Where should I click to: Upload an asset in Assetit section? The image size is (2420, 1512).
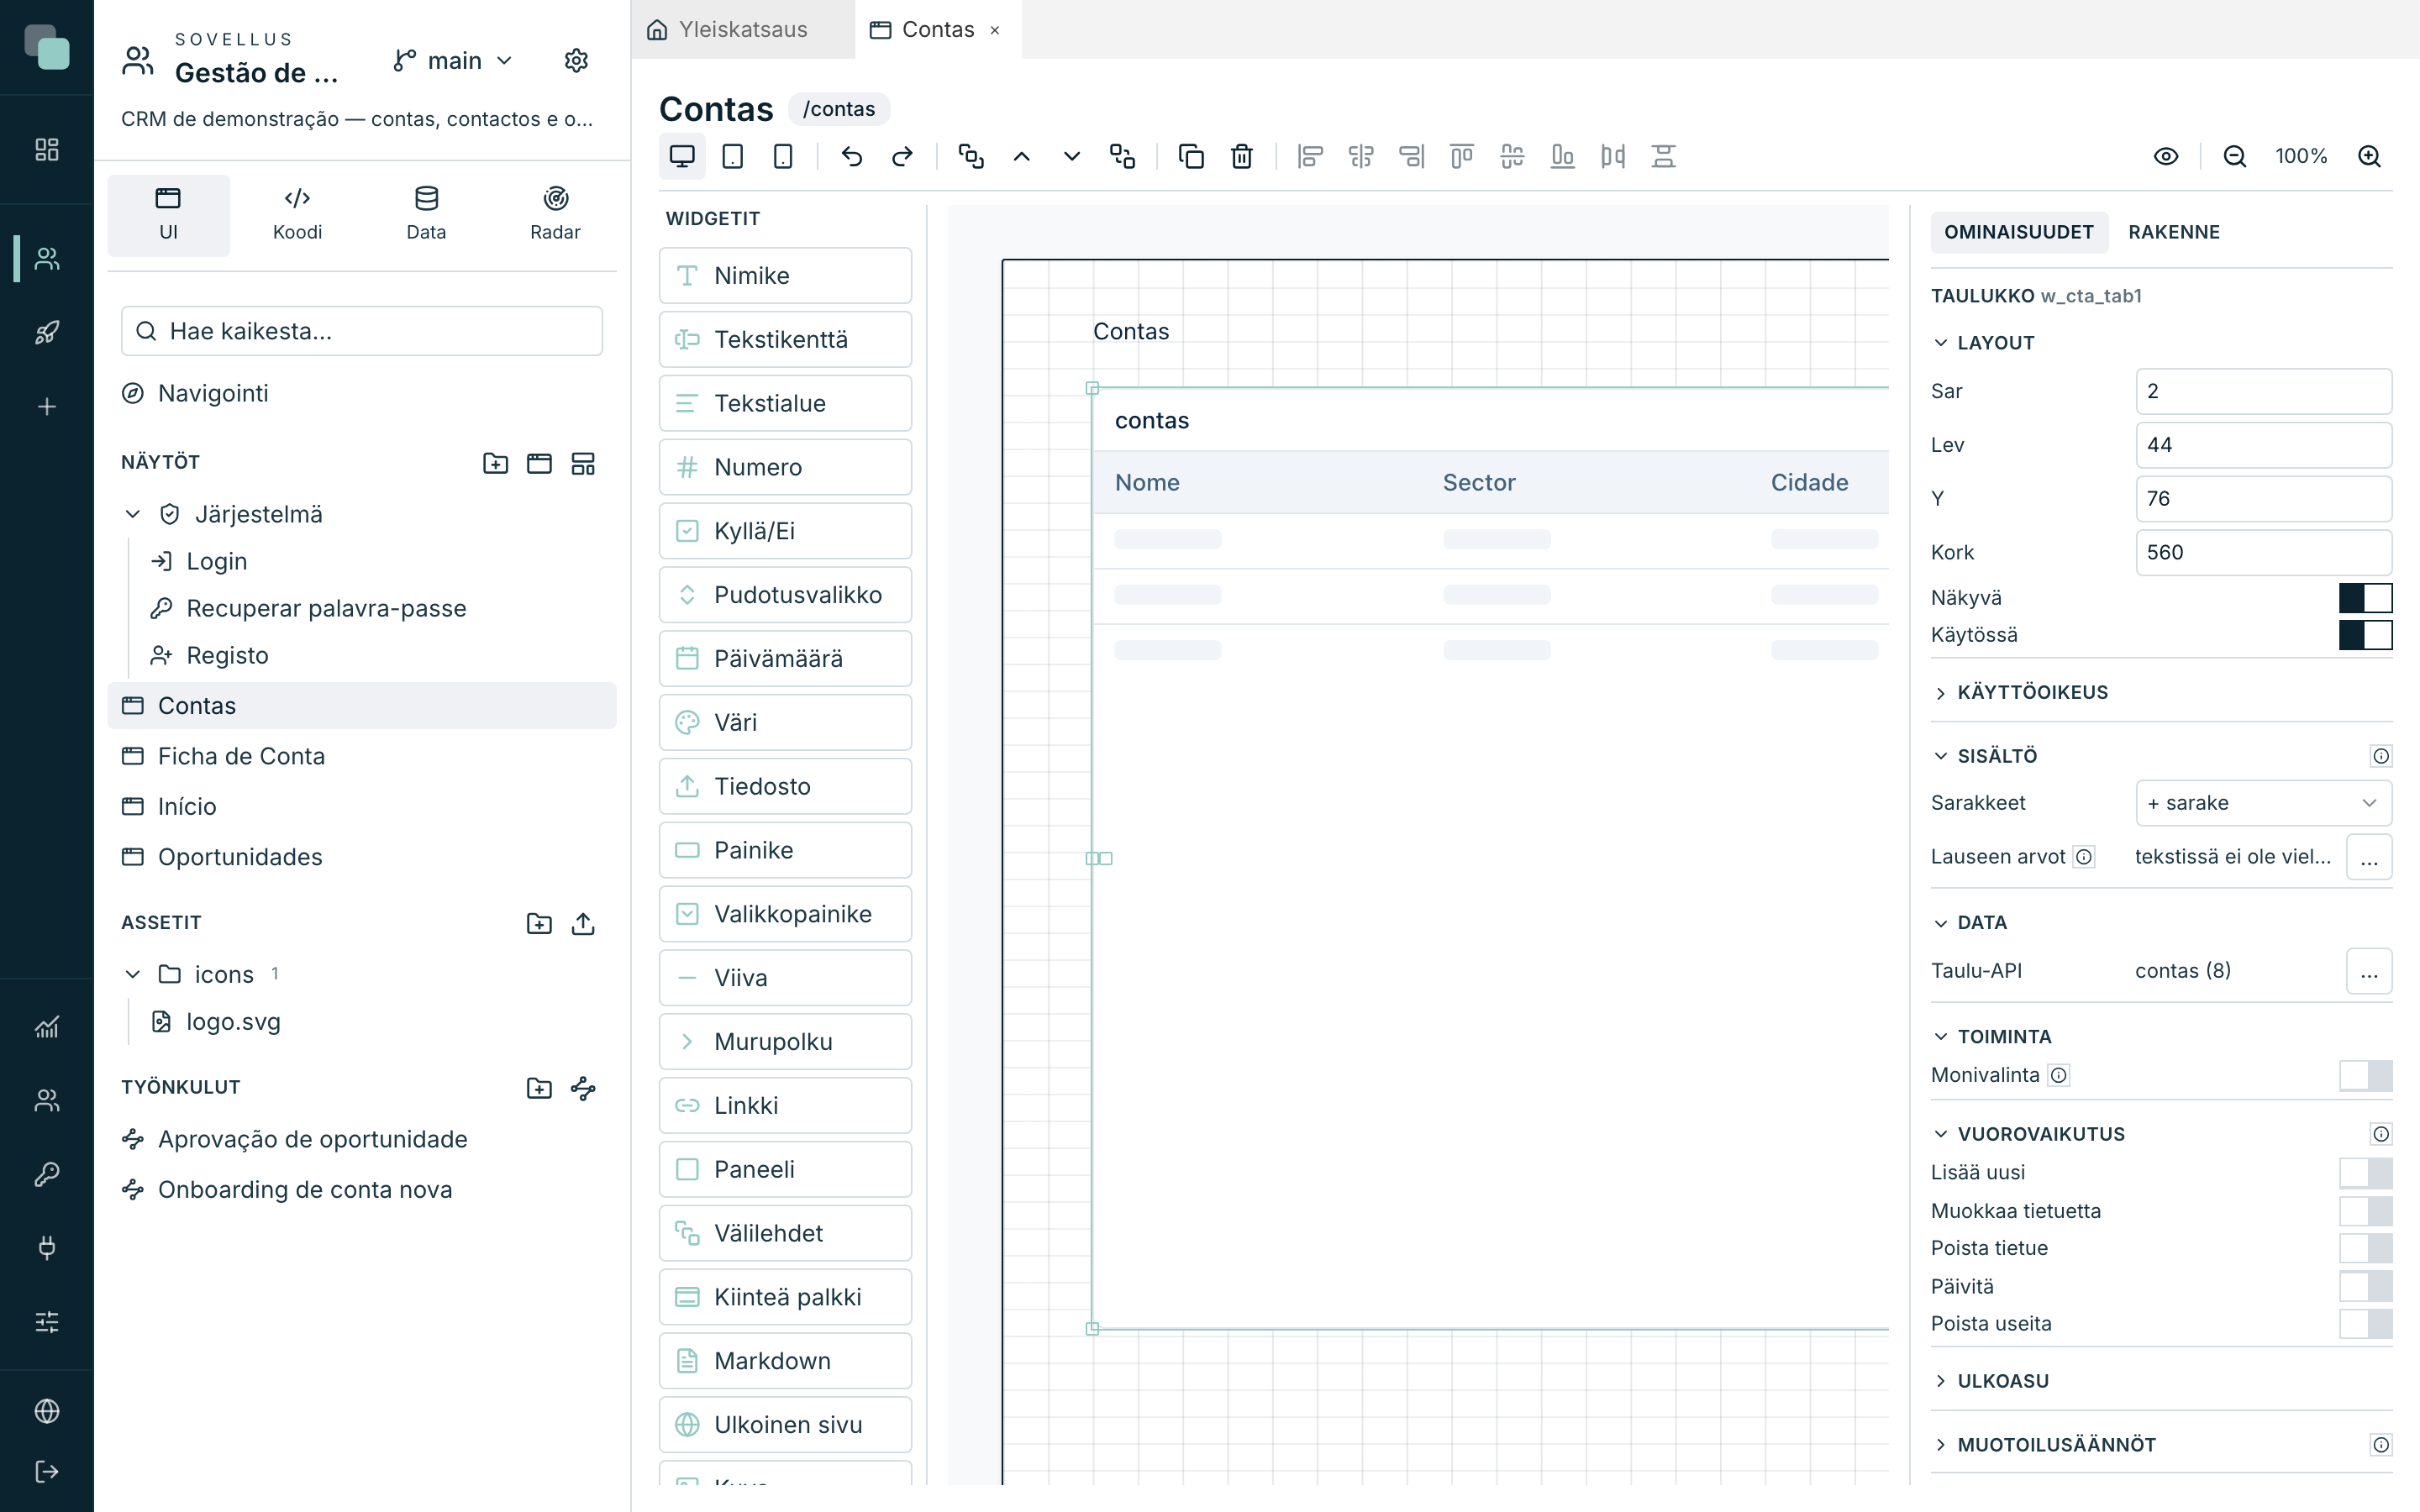point(583,923)
